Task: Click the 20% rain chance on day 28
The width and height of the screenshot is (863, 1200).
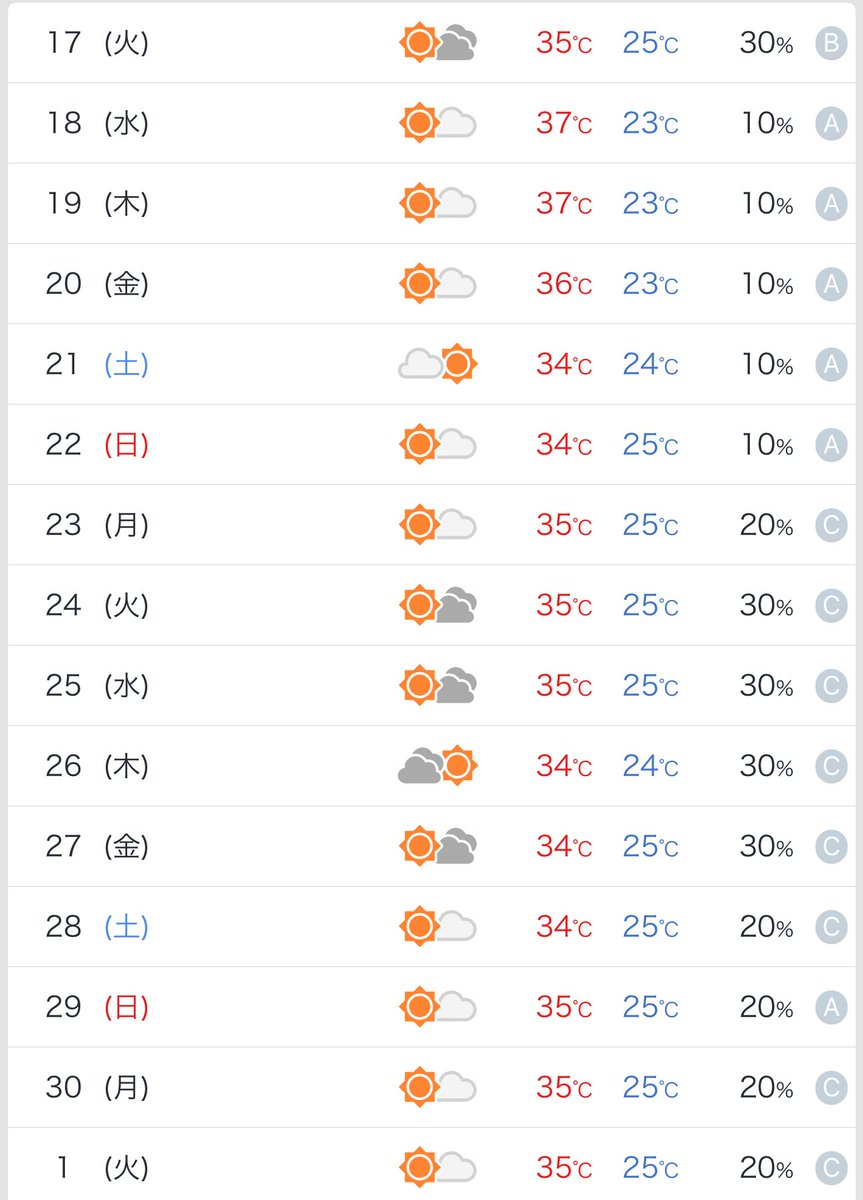Action: tap(766, 927)
